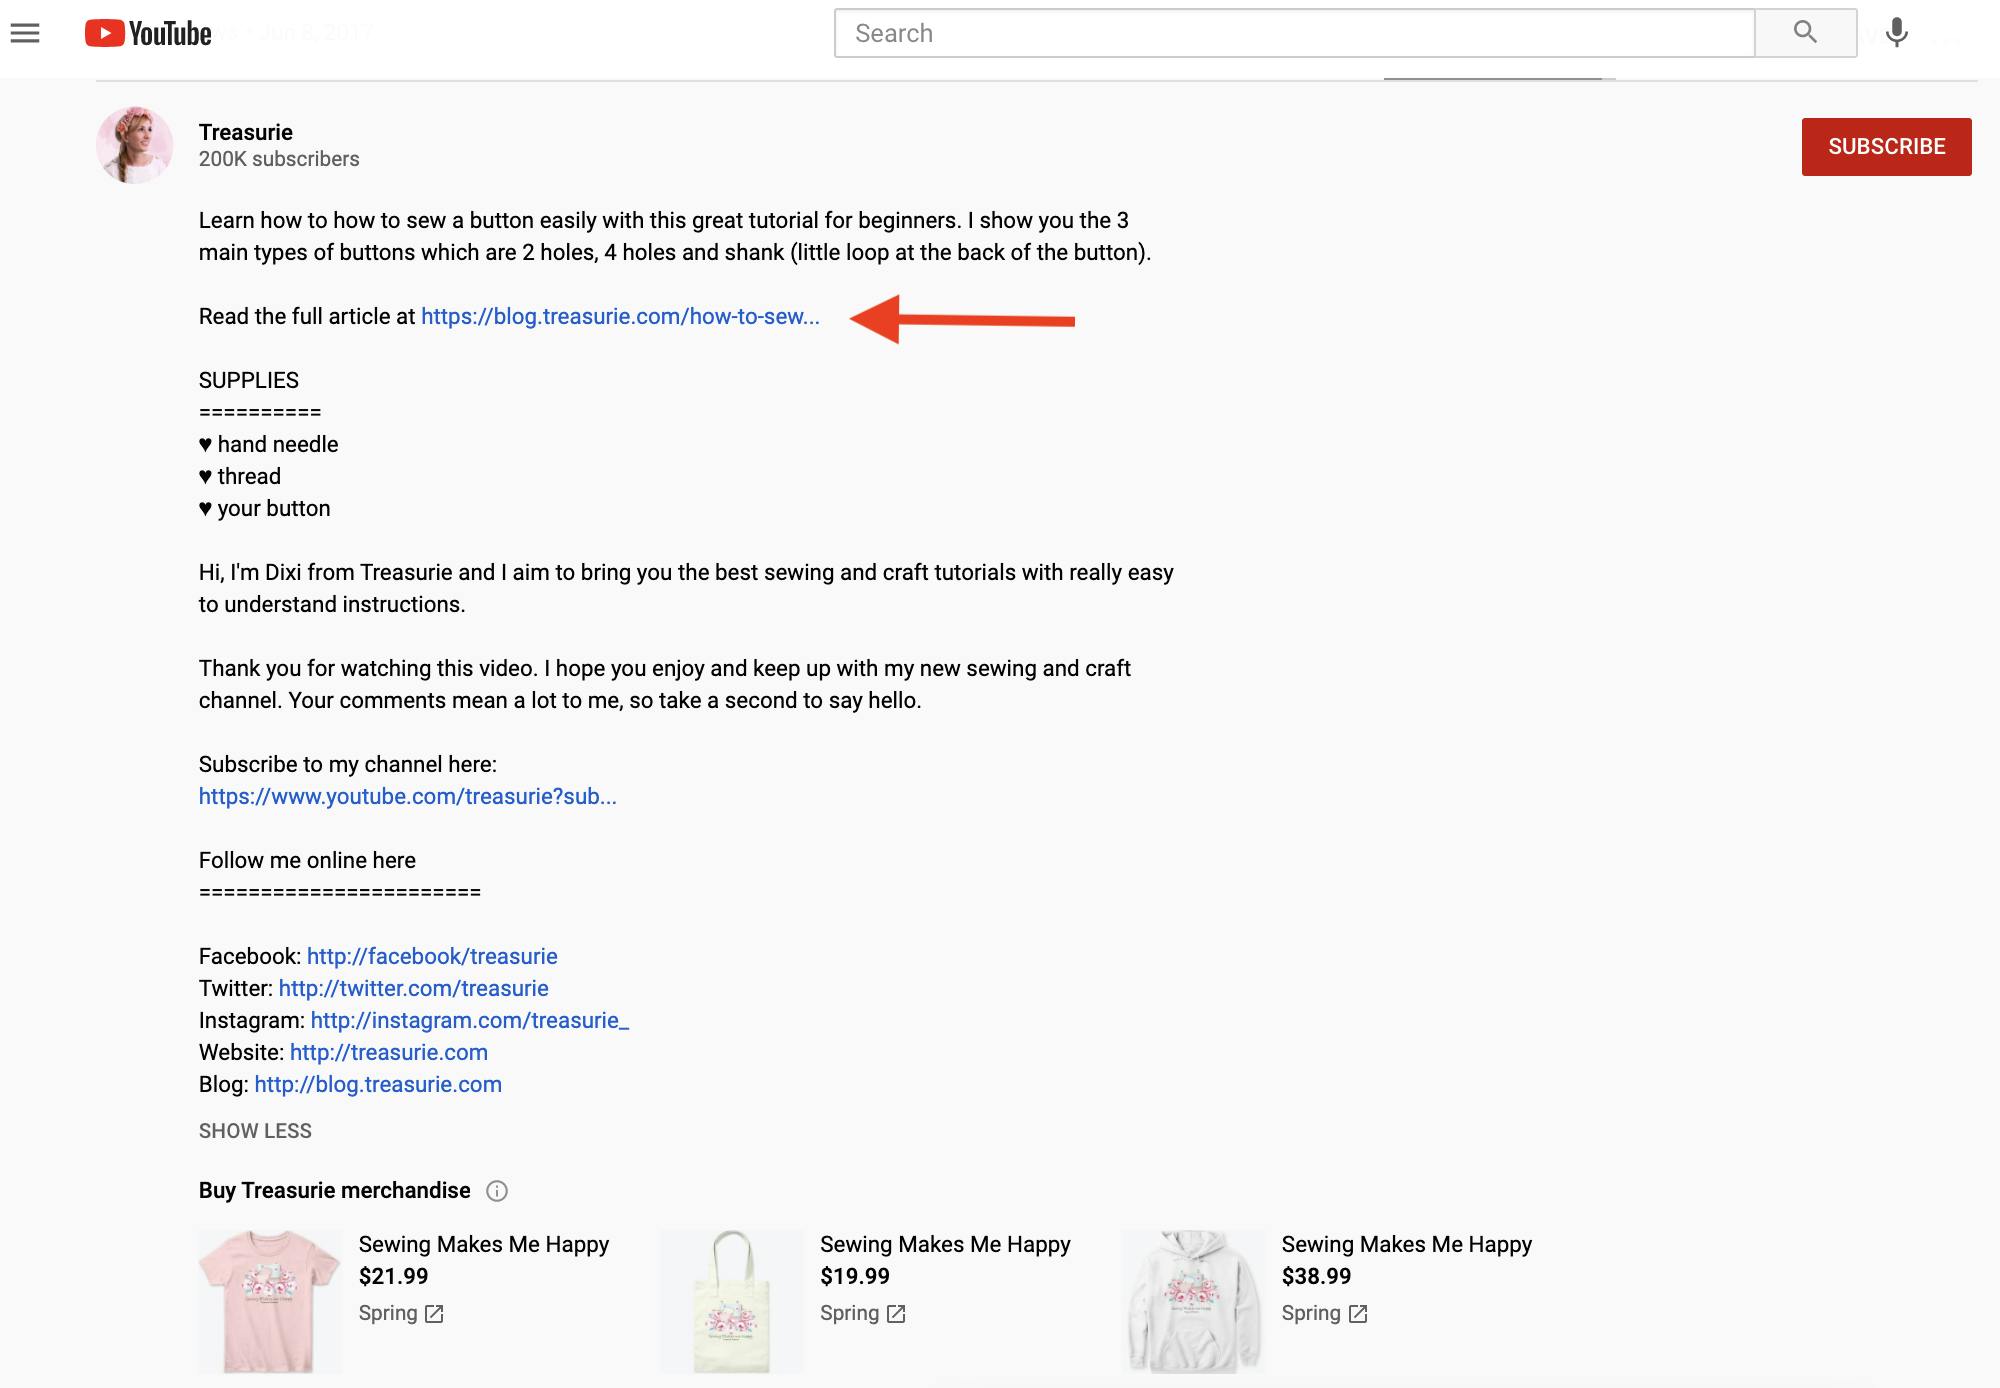Image resolution: width=2000 pixels, height=1388 pixels.
Task: Click the SUPPLIES heading text
Action: (249, 380)
